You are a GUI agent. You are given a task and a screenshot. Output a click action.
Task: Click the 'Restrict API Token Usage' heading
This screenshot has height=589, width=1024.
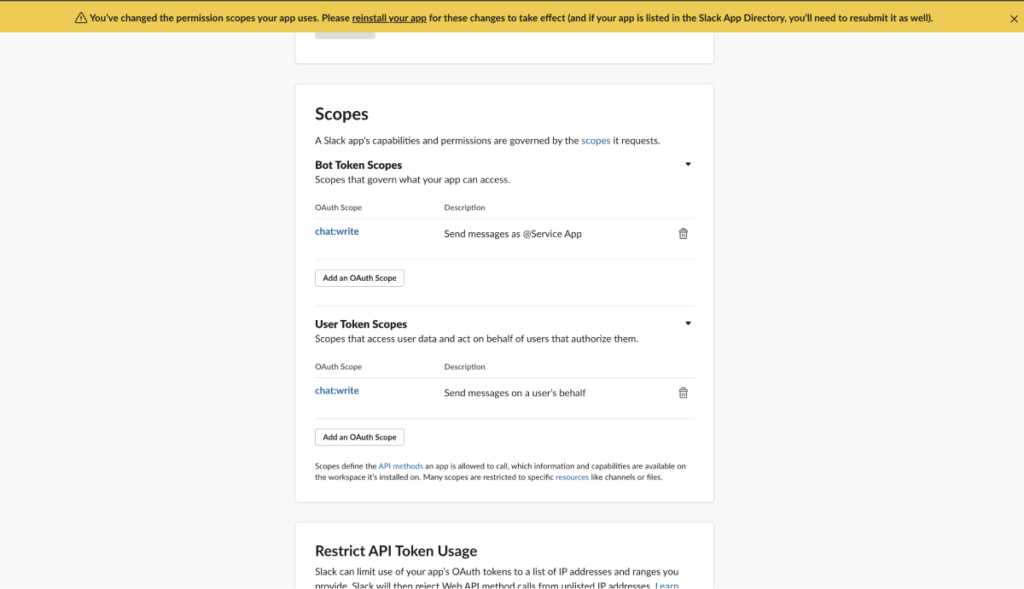pos(395,551)
